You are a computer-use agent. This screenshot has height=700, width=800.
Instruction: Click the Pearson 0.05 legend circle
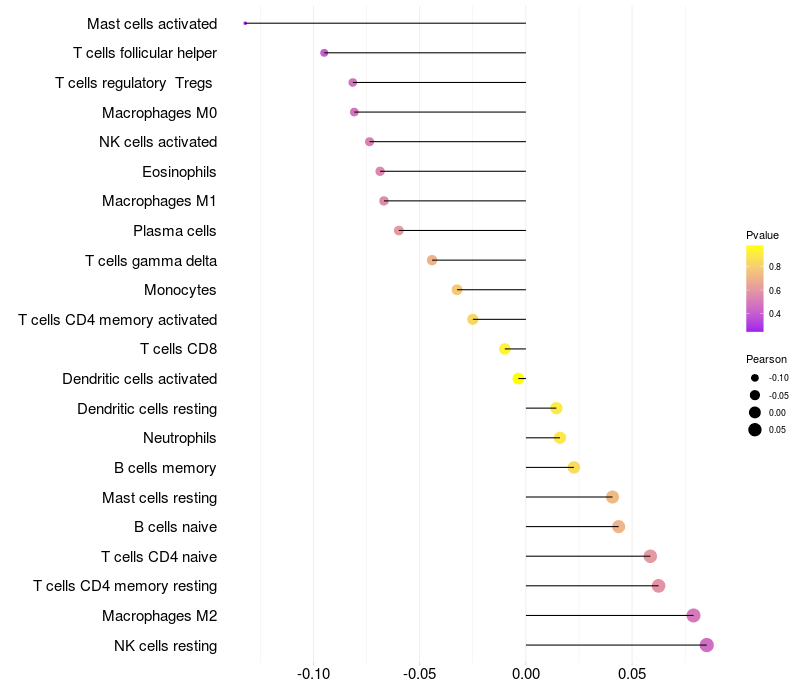click(755, 430)
